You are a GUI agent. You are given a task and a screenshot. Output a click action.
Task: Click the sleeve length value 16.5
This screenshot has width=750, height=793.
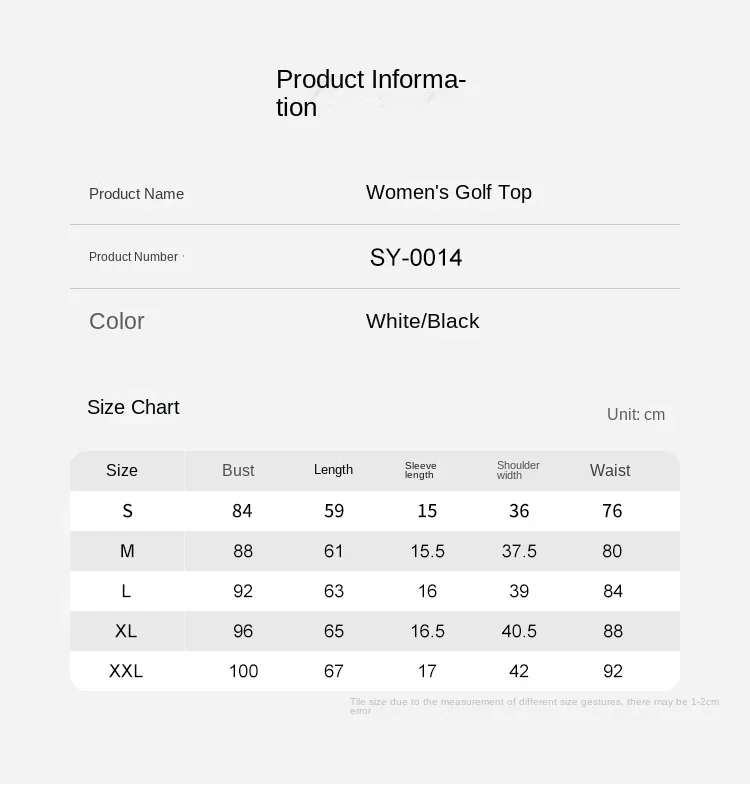(x=427, y=631)
